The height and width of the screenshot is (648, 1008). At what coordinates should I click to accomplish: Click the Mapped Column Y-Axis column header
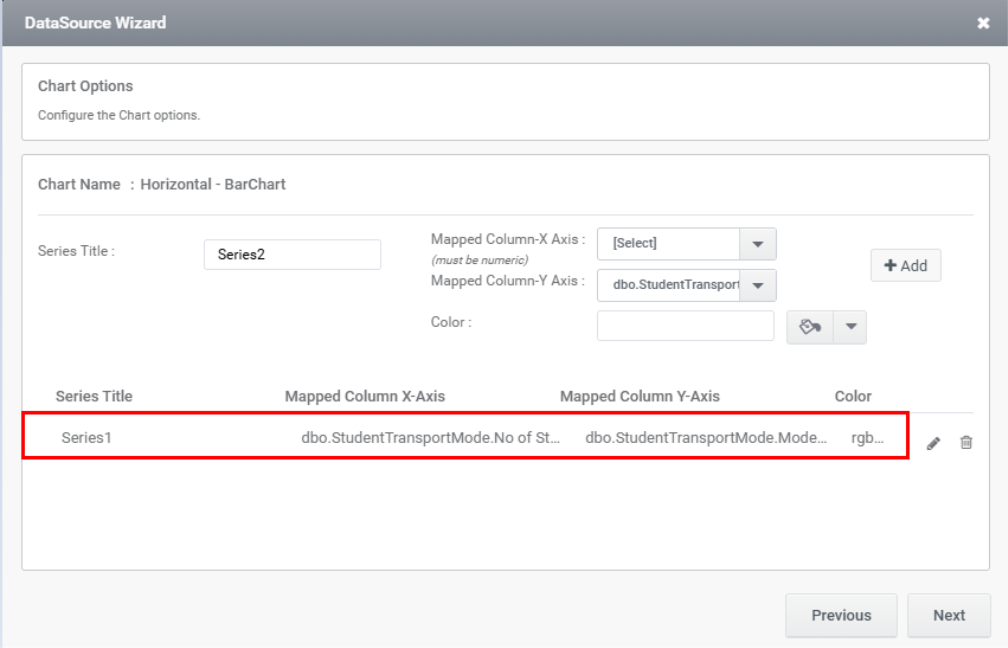point(640,396)
